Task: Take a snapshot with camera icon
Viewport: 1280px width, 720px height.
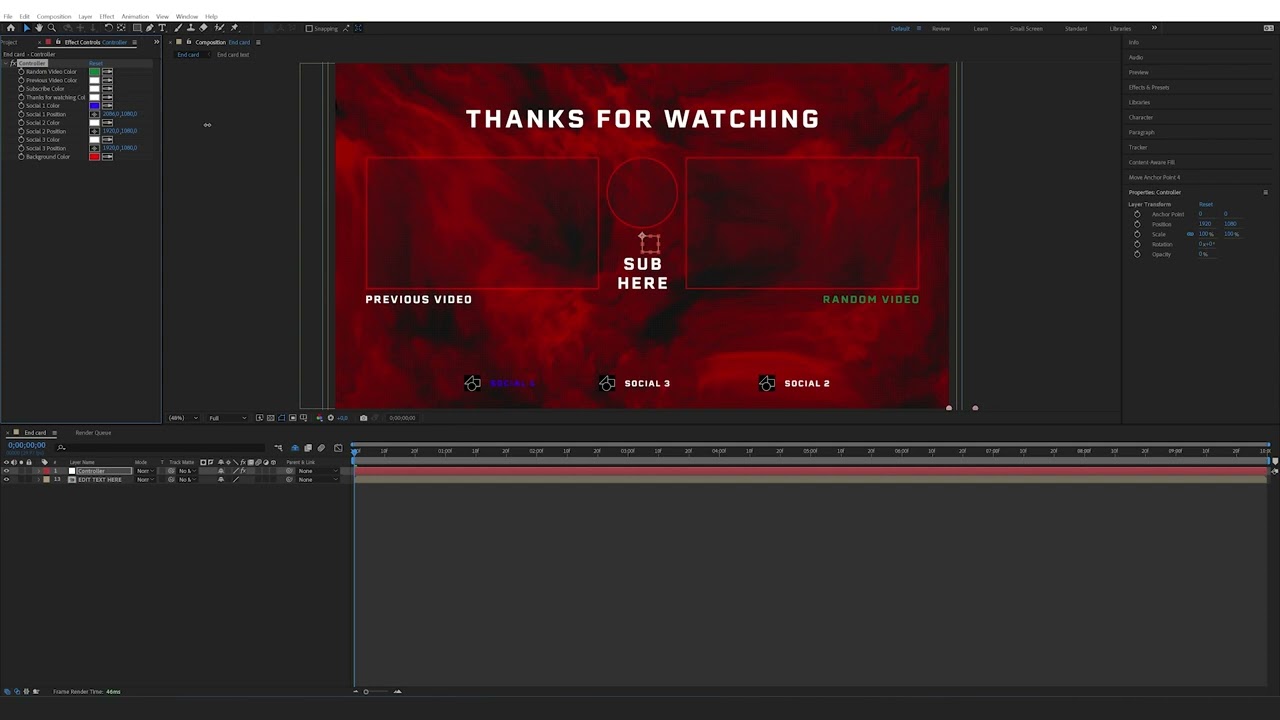Action: [363, 418]
